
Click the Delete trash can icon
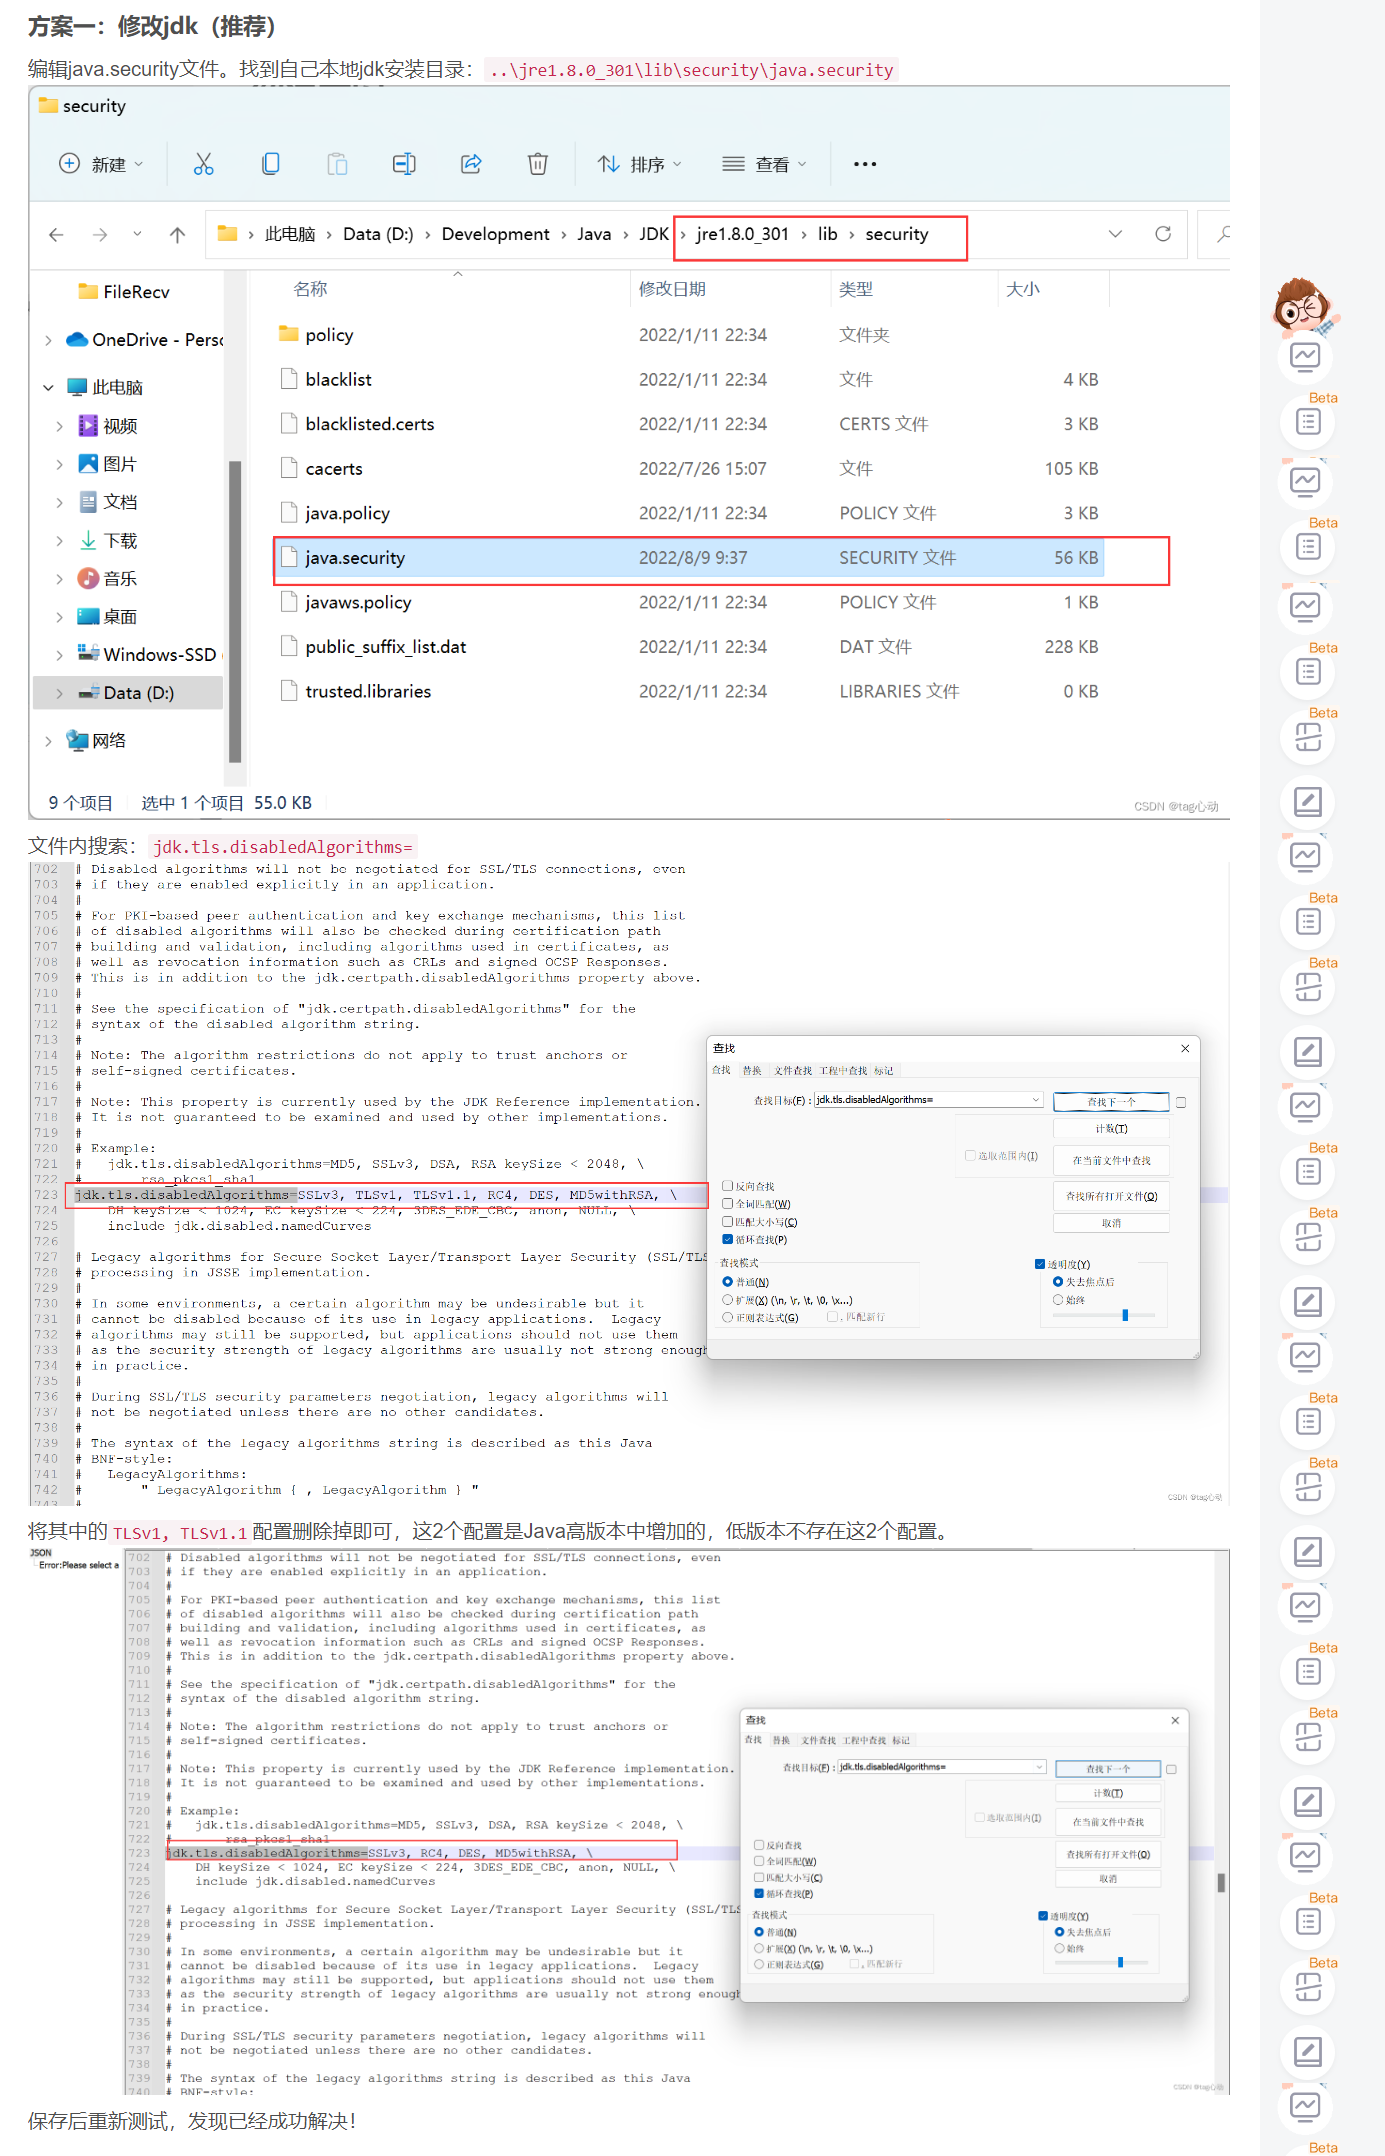(537, 164)
